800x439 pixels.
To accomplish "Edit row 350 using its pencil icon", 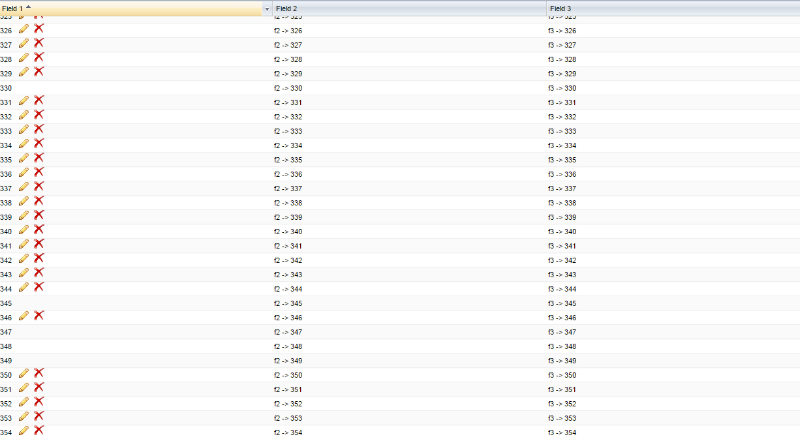I will coord(24,373).
